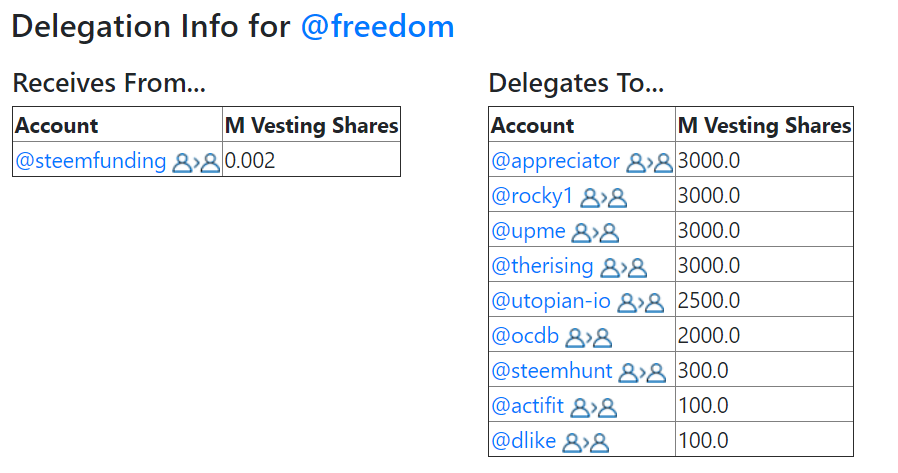
Task: Click delegation icon beside @utopian-io
Action: coord(640,303)
